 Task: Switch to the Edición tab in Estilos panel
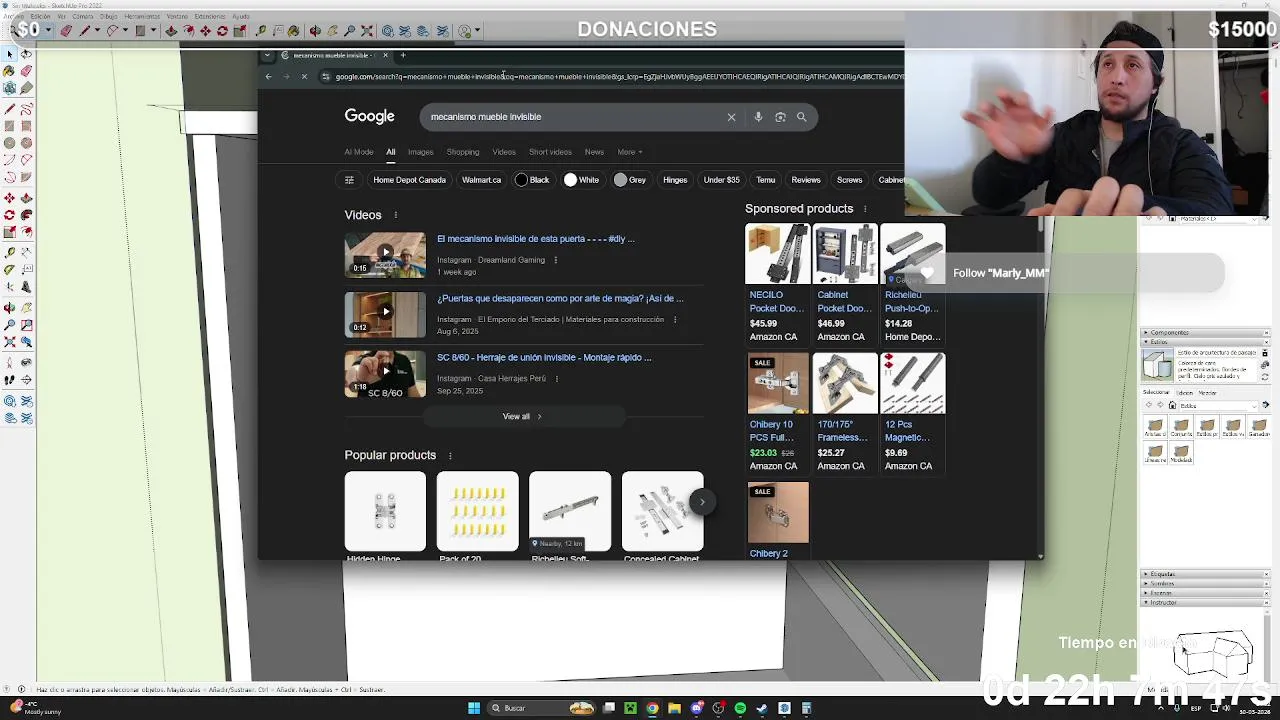[x=1184, y=393]
